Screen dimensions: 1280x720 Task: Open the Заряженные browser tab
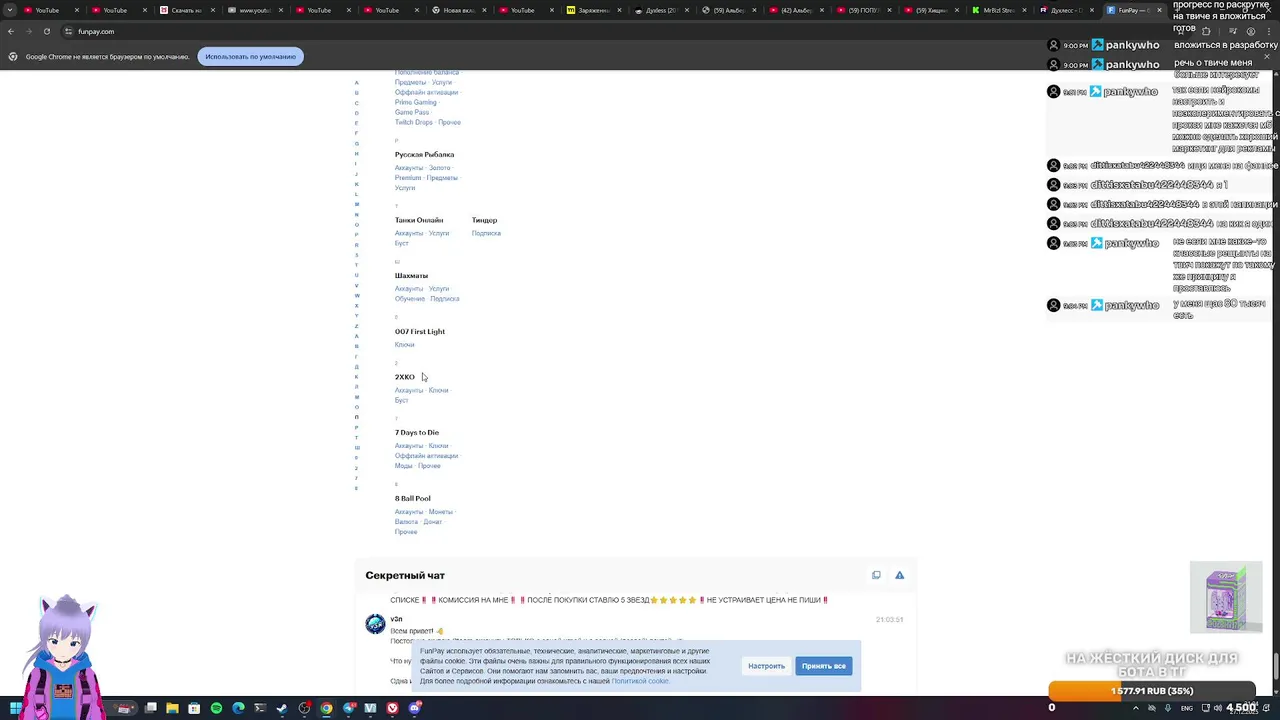pyautogui.click(x=593, y=10)
